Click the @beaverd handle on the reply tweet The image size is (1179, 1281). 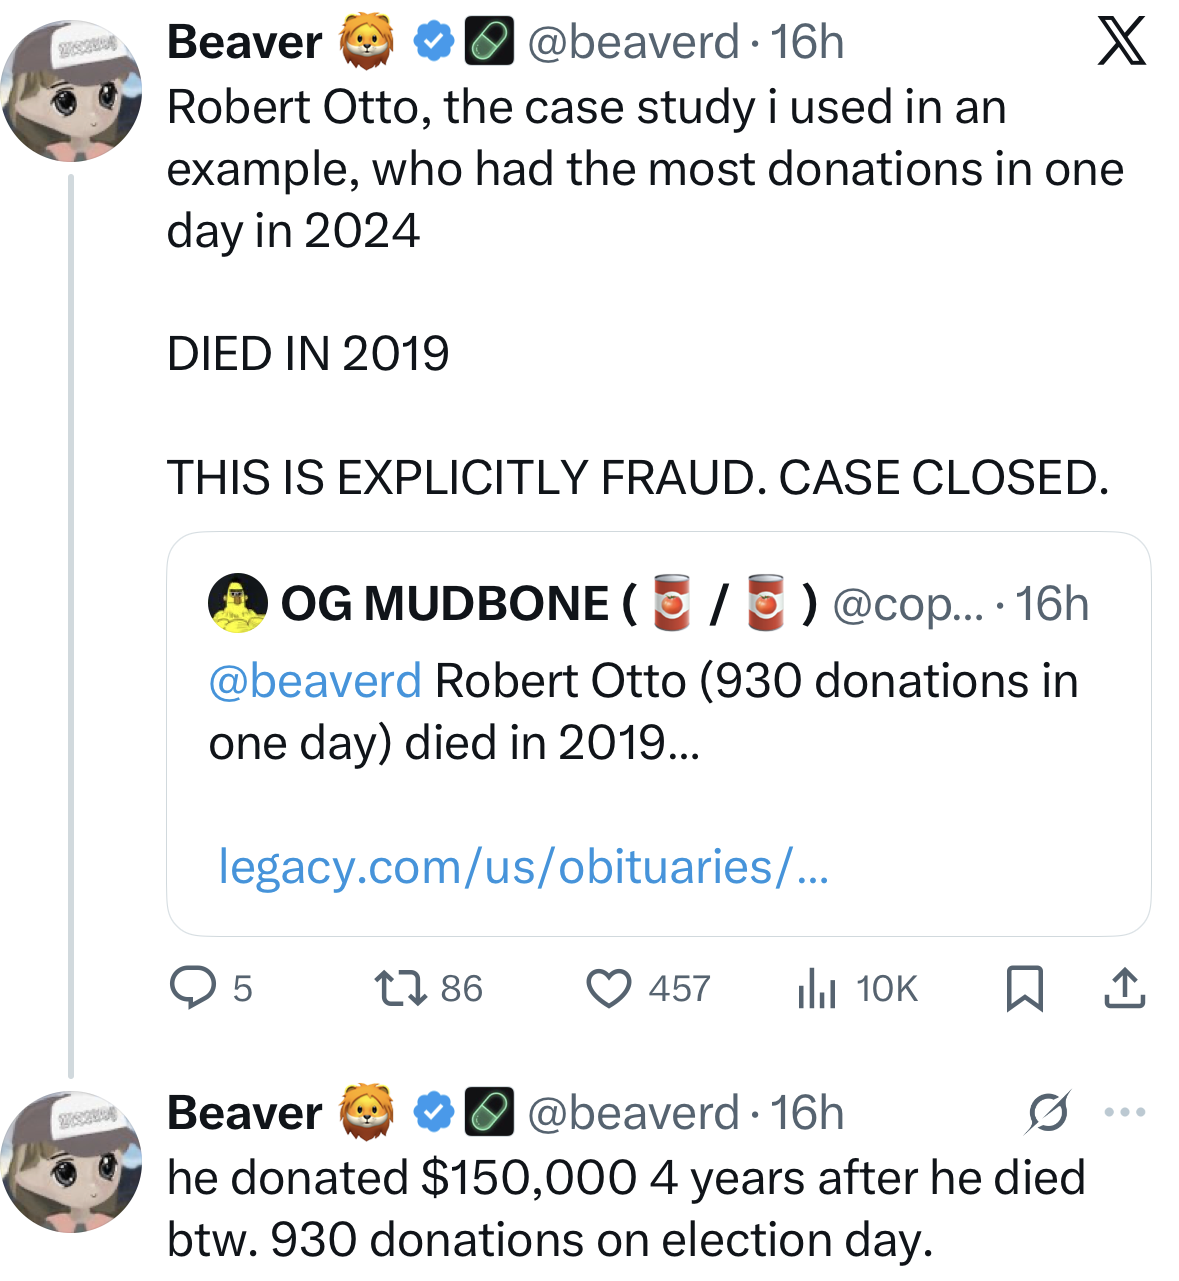(633, 1113)
